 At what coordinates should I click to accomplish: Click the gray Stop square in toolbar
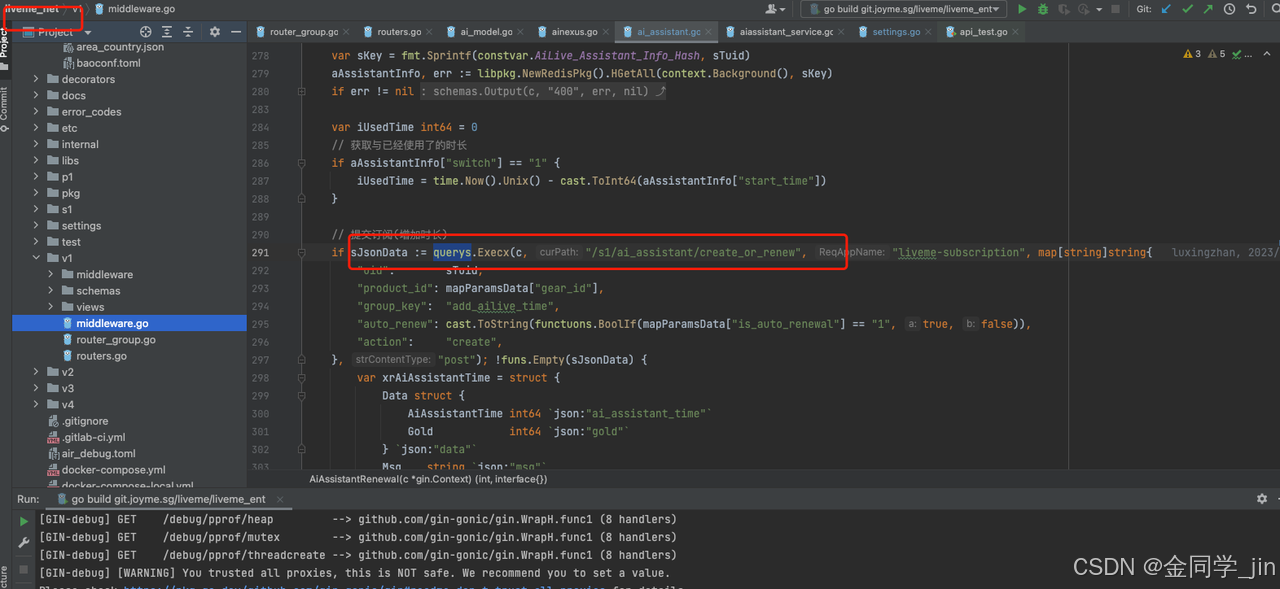coord(1116,9)
